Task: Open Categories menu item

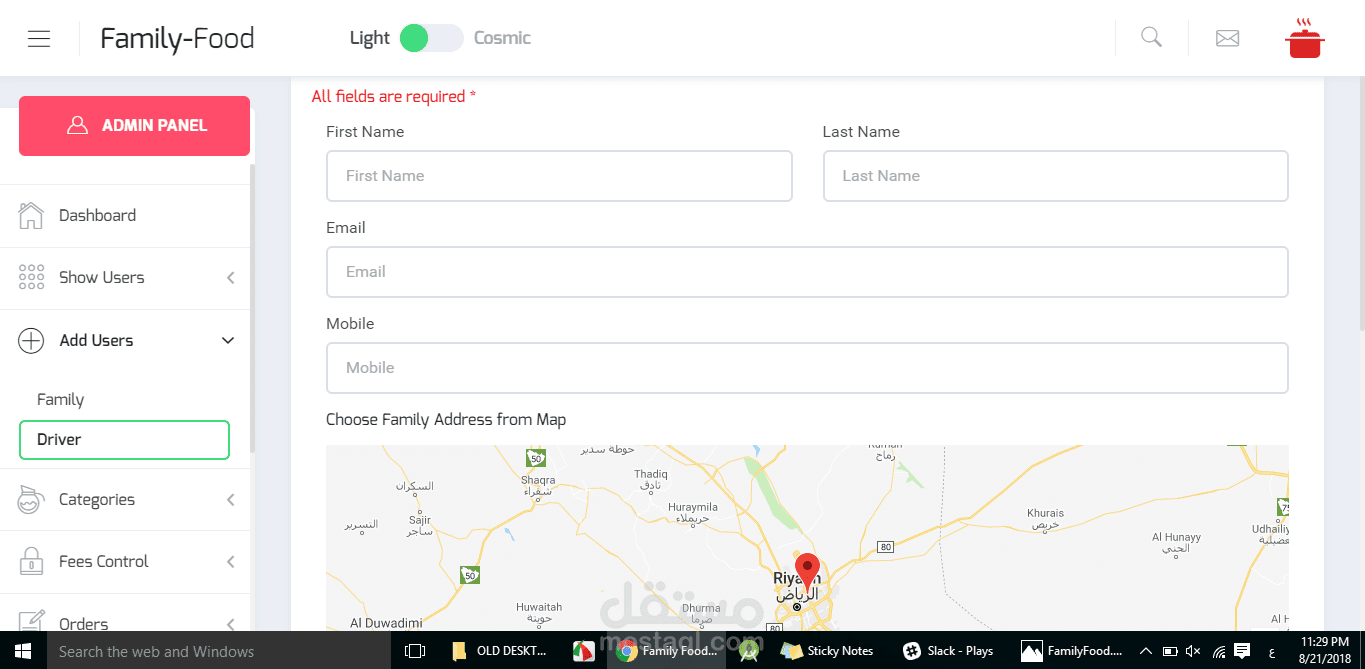Action: (x=125, y=500)
